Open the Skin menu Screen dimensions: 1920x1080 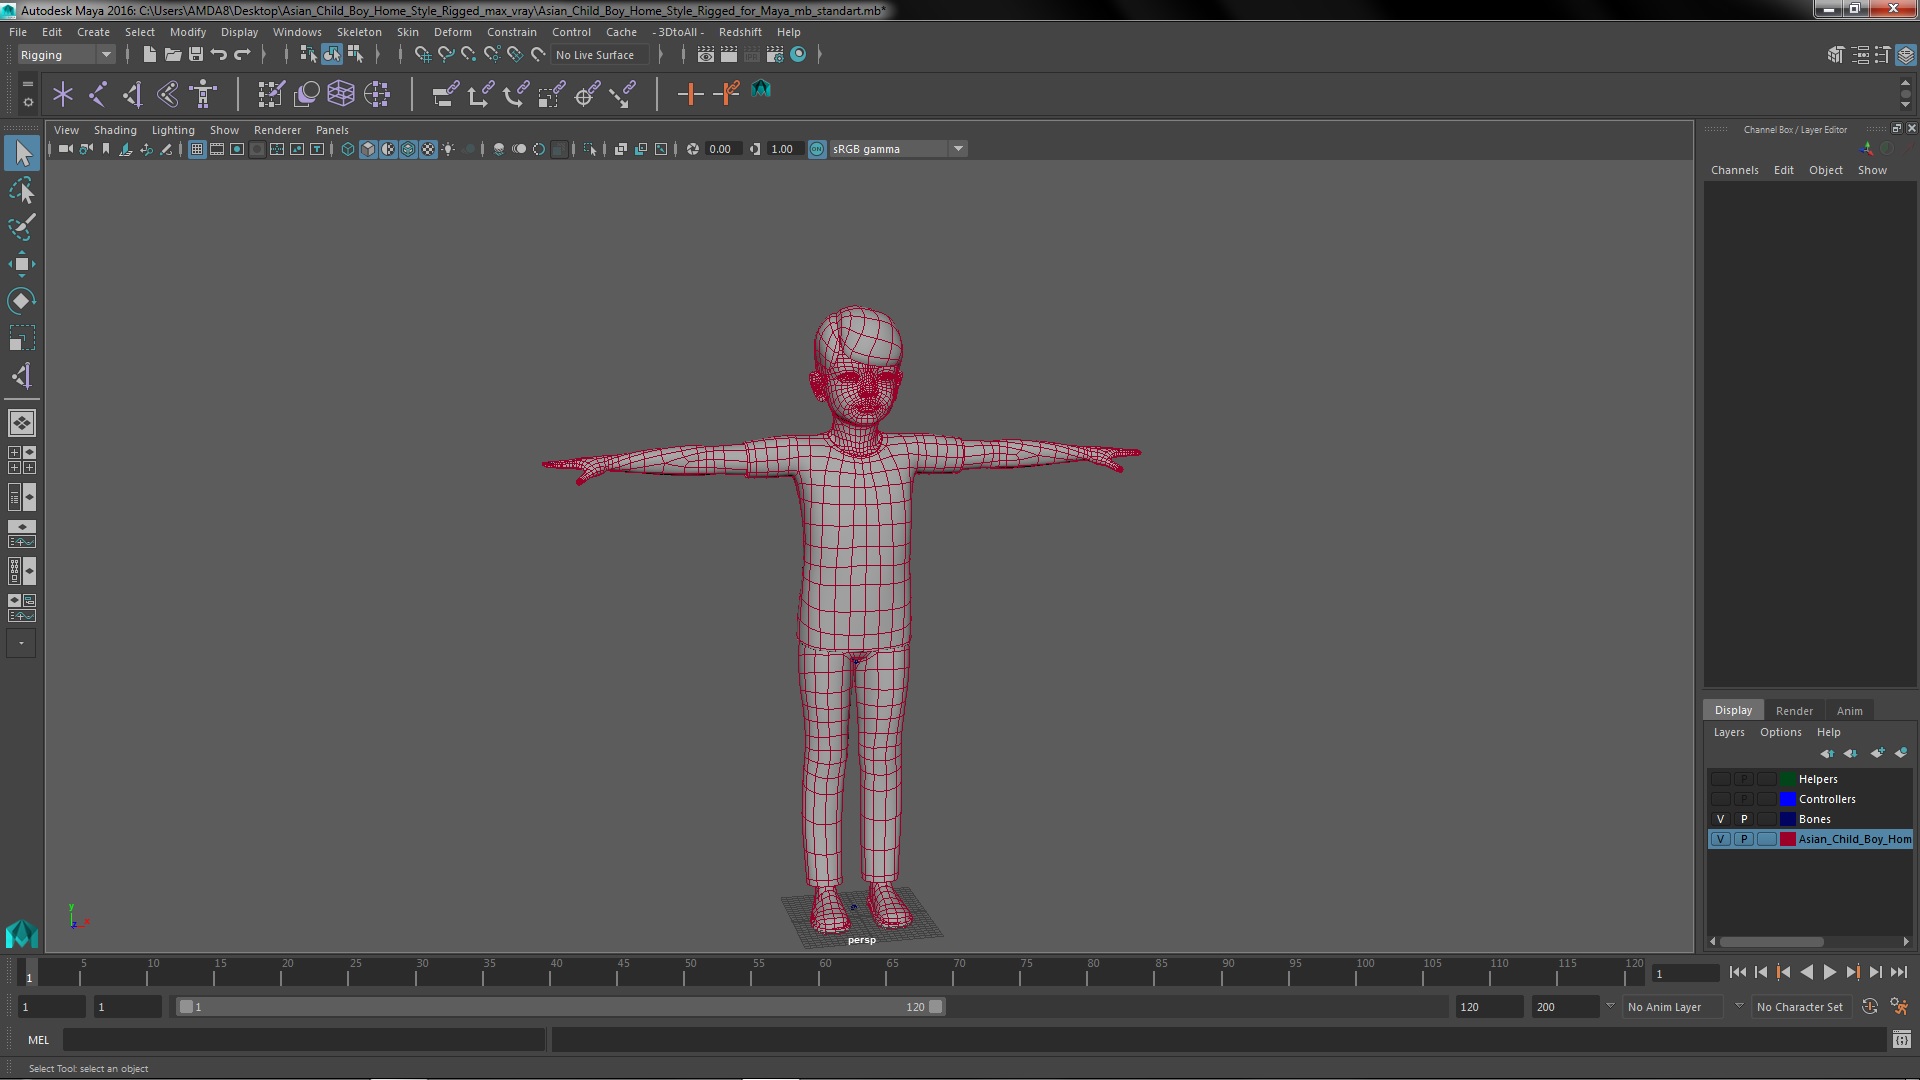tap(408, 32)
